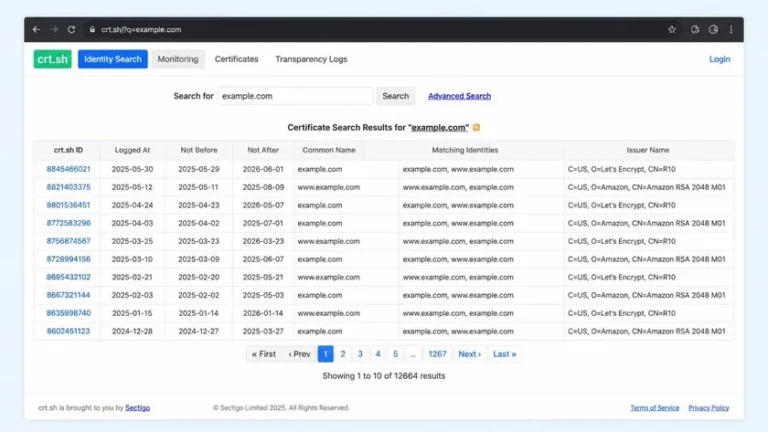Open the Sectigo link in footer
The height and width of the screenshot is (432, 768).
coord(138,408)
